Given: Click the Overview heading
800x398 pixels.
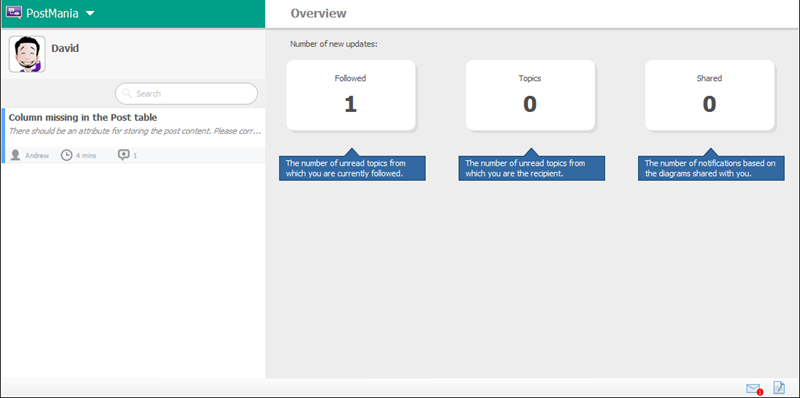Looking at the screenshot, I should tap(318, 13).
